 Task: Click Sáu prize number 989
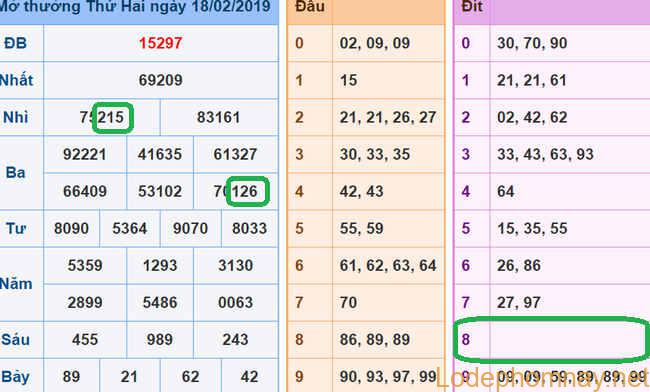click(160, 339)
